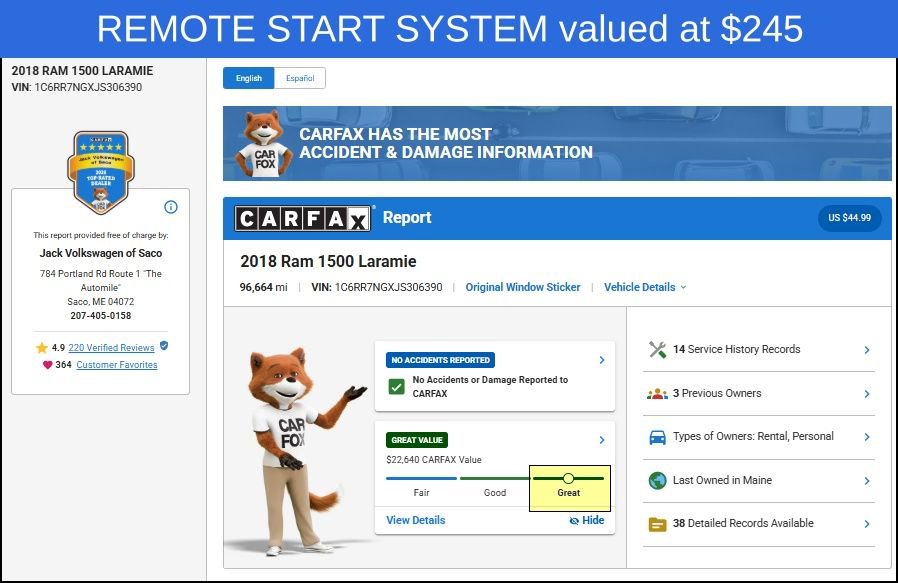Click the car icon for owner types

click(657, 438)
